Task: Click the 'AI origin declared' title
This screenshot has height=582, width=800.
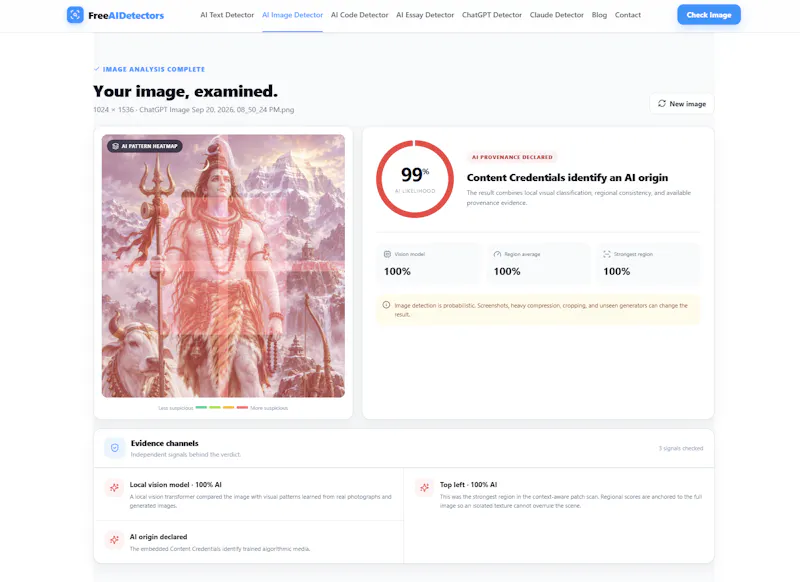Action: click(x=158, y=537)
